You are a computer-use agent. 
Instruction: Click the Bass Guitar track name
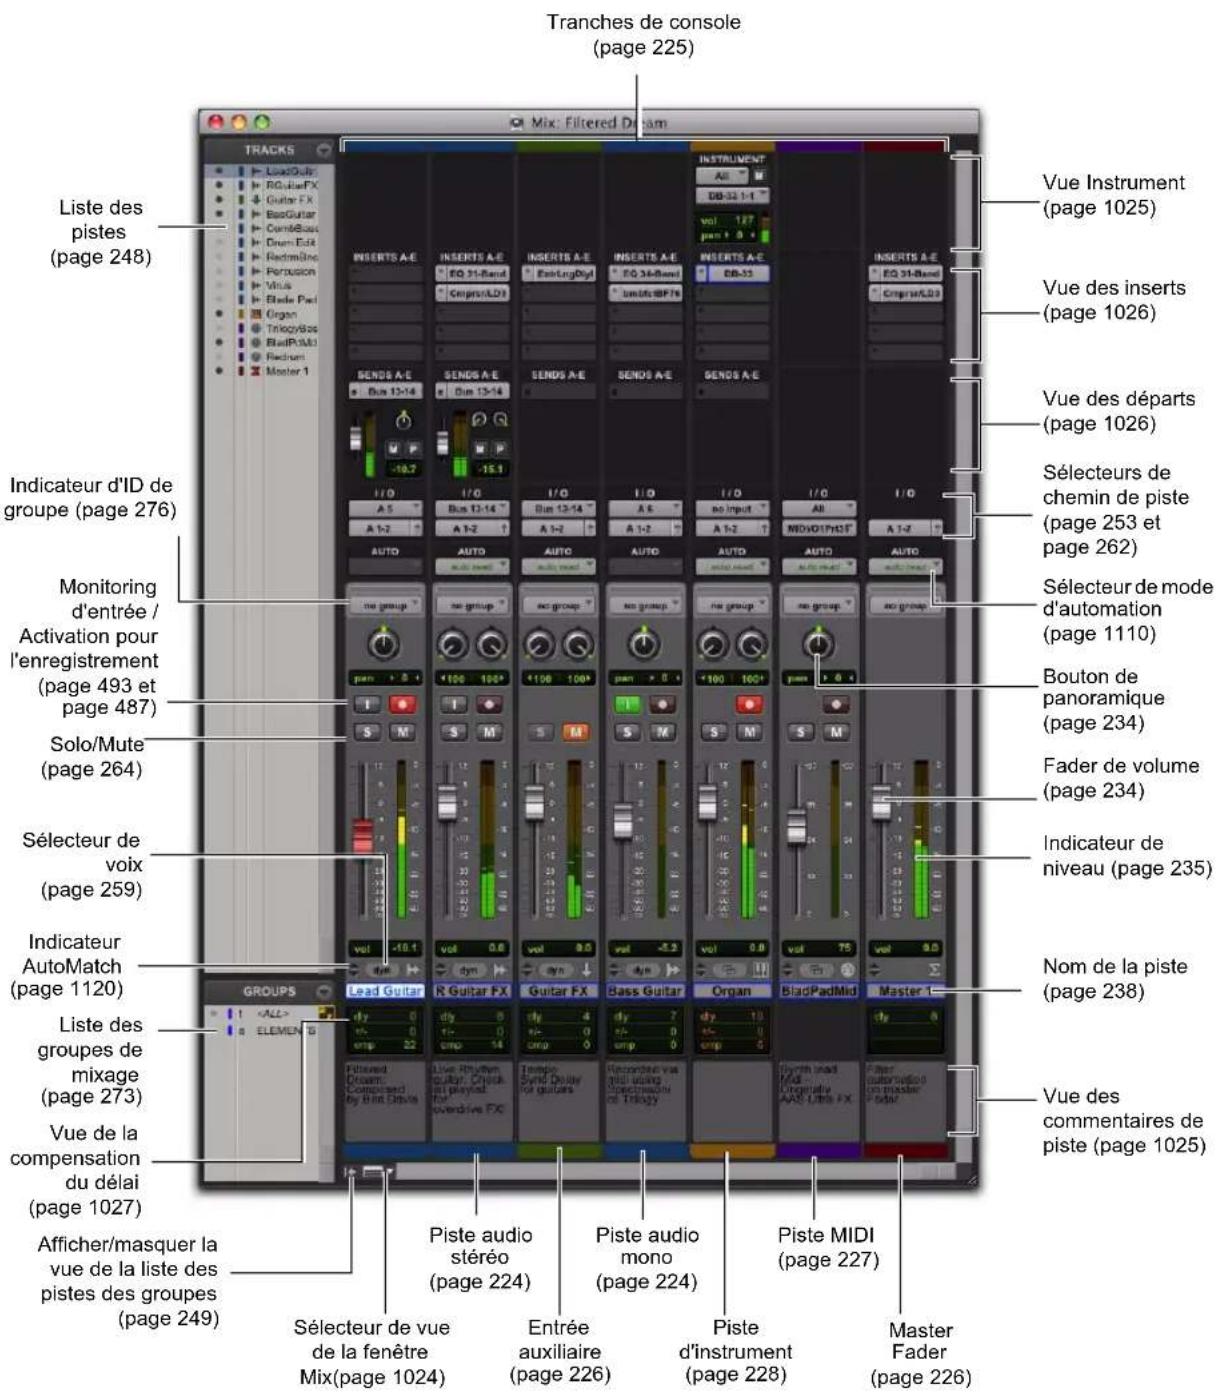click(x=645, y=991)
